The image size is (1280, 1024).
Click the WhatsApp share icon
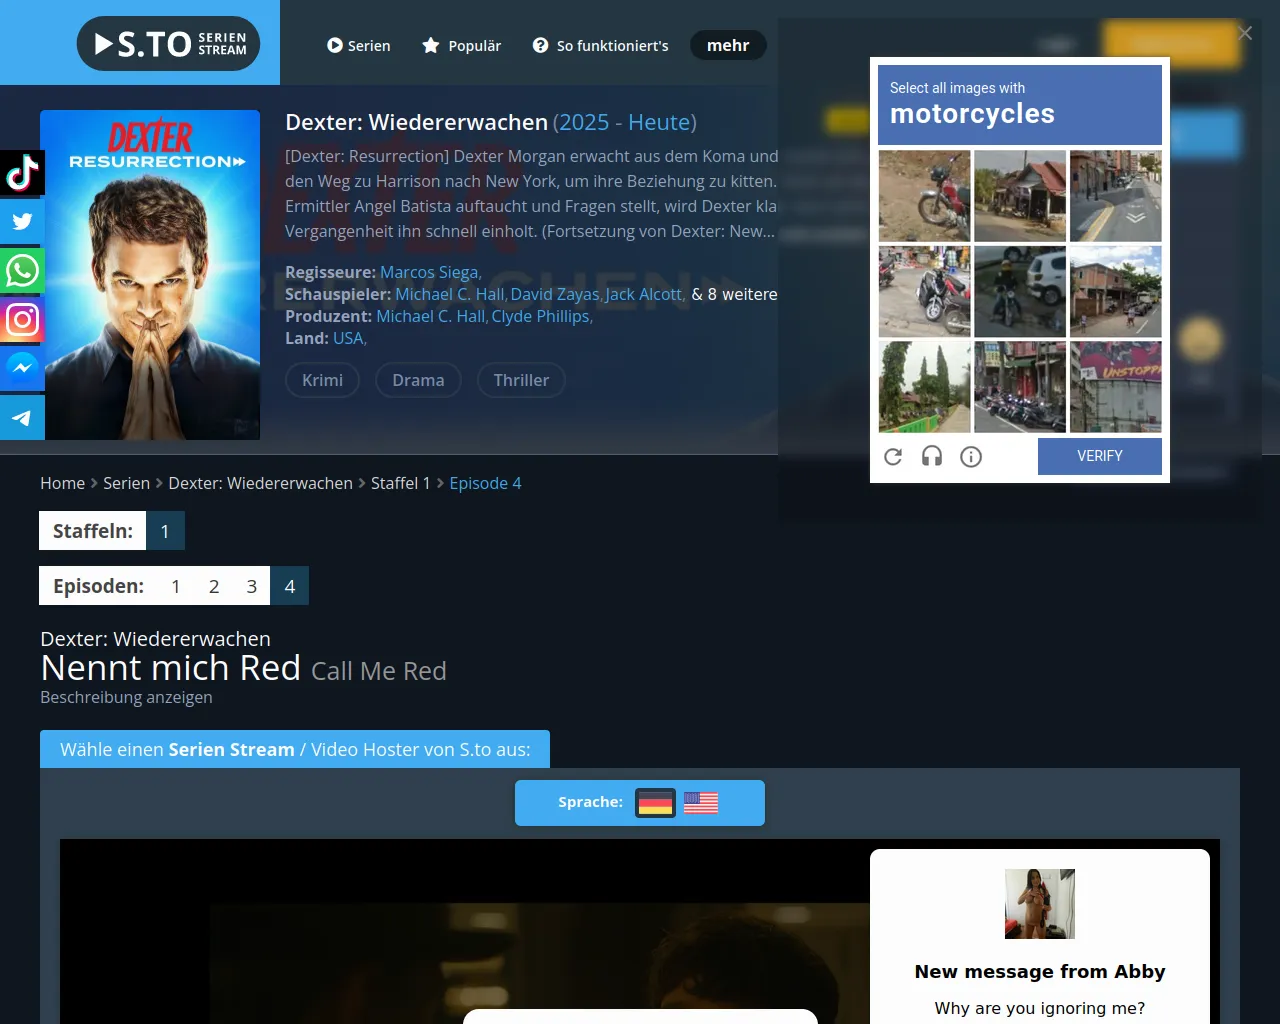22,271
